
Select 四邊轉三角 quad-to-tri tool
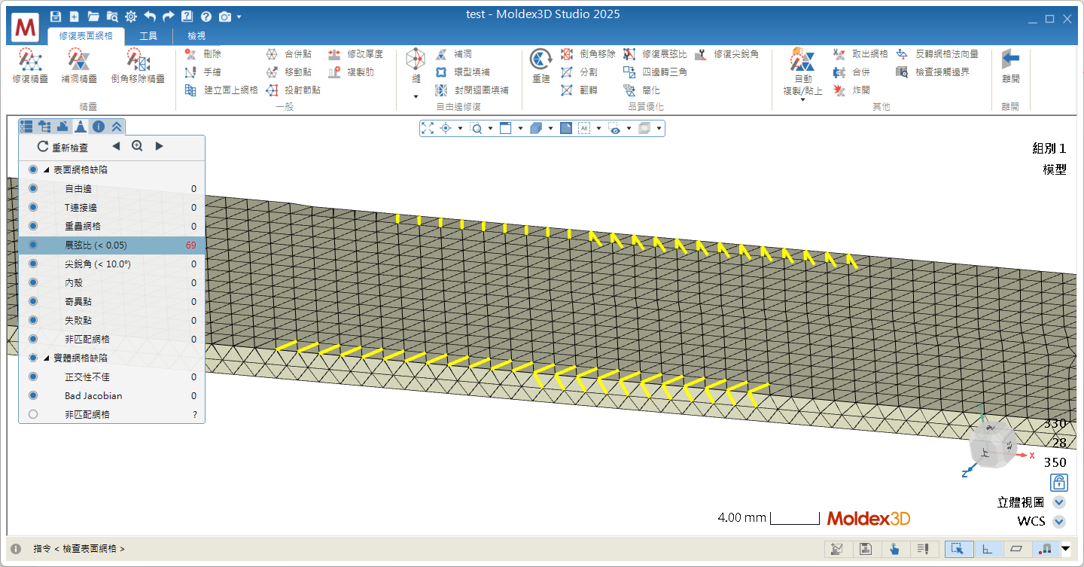(x=655, y=72)
